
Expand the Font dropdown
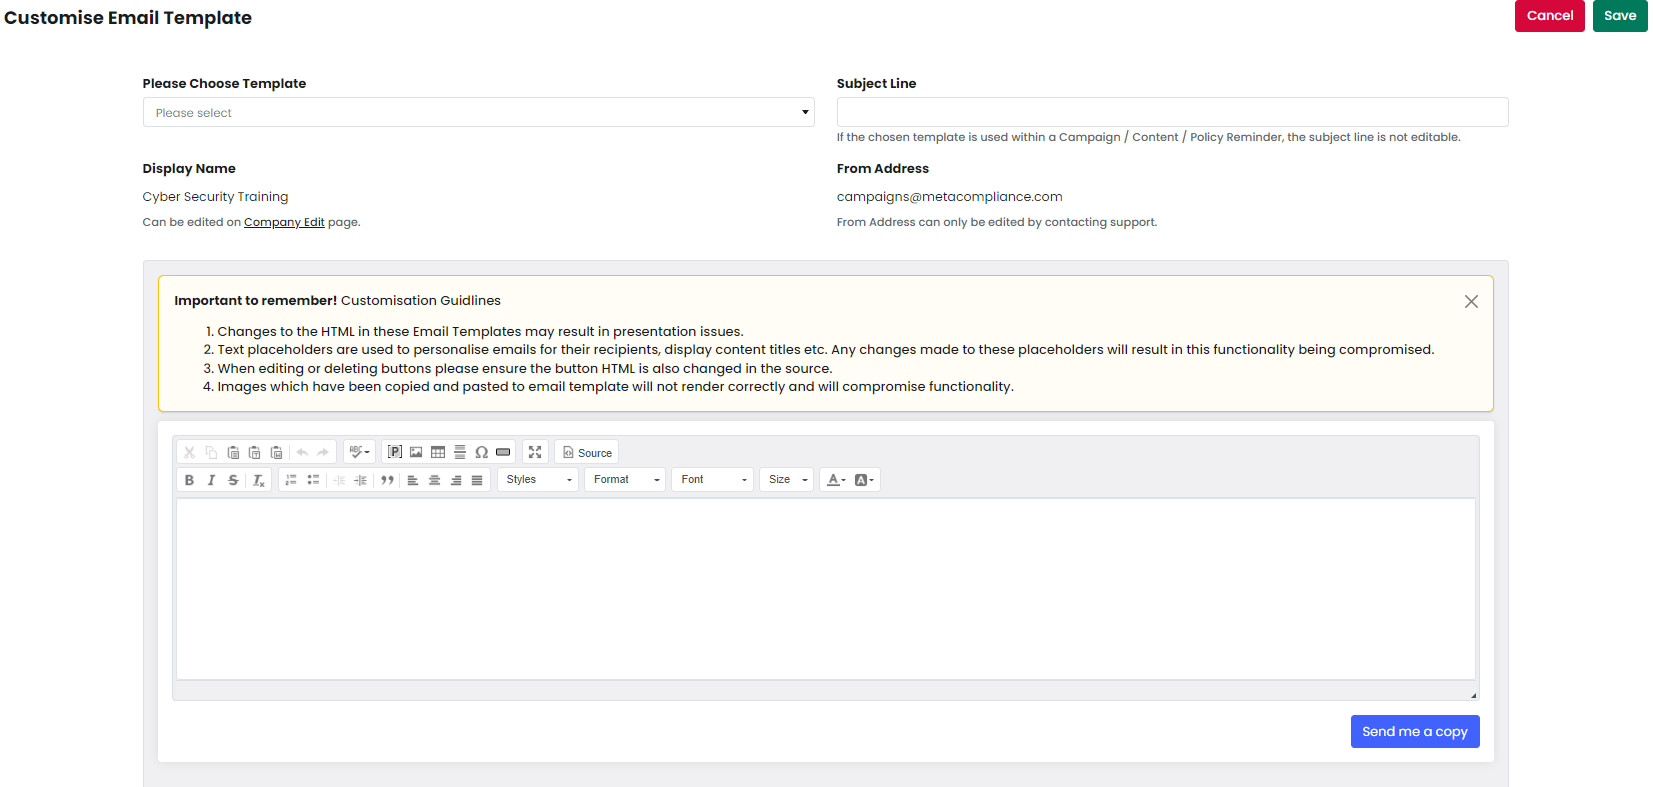pyautogui.click(x=712, y=480)
